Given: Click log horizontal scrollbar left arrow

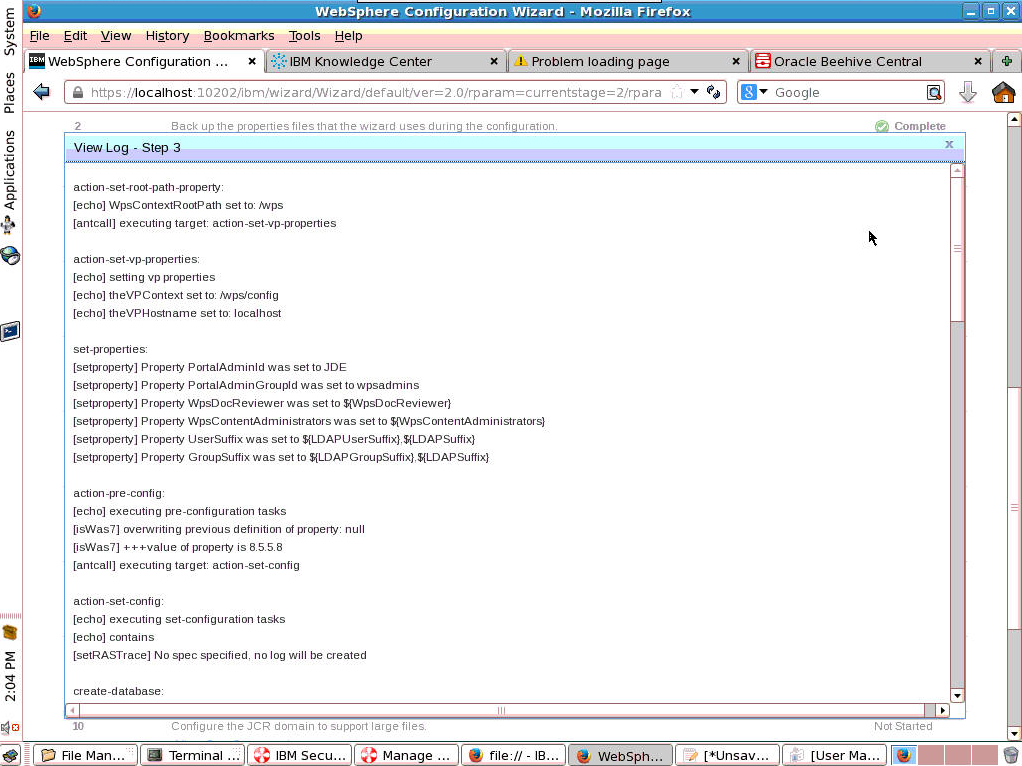Looking at the screenshot, I should [x=72, y=710].
